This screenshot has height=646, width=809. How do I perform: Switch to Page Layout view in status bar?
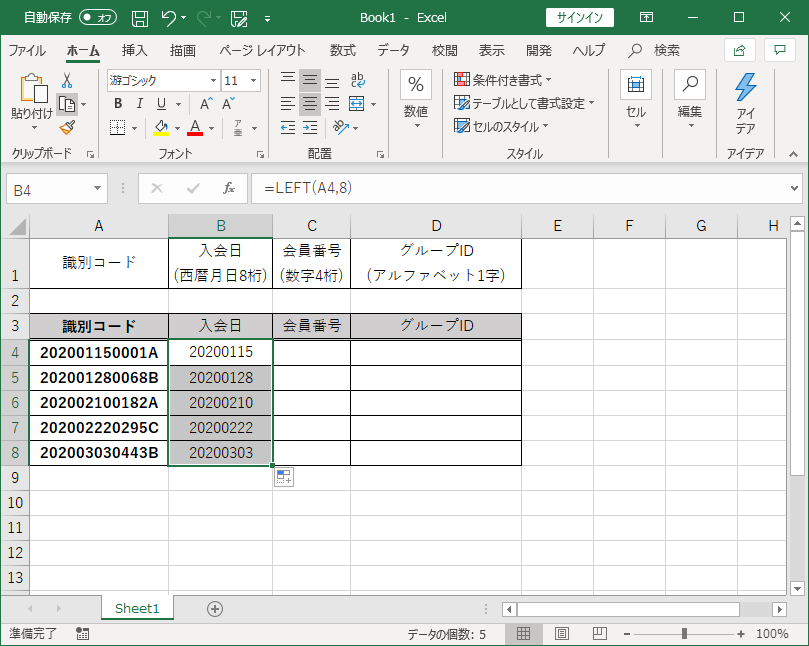[561, 634]
